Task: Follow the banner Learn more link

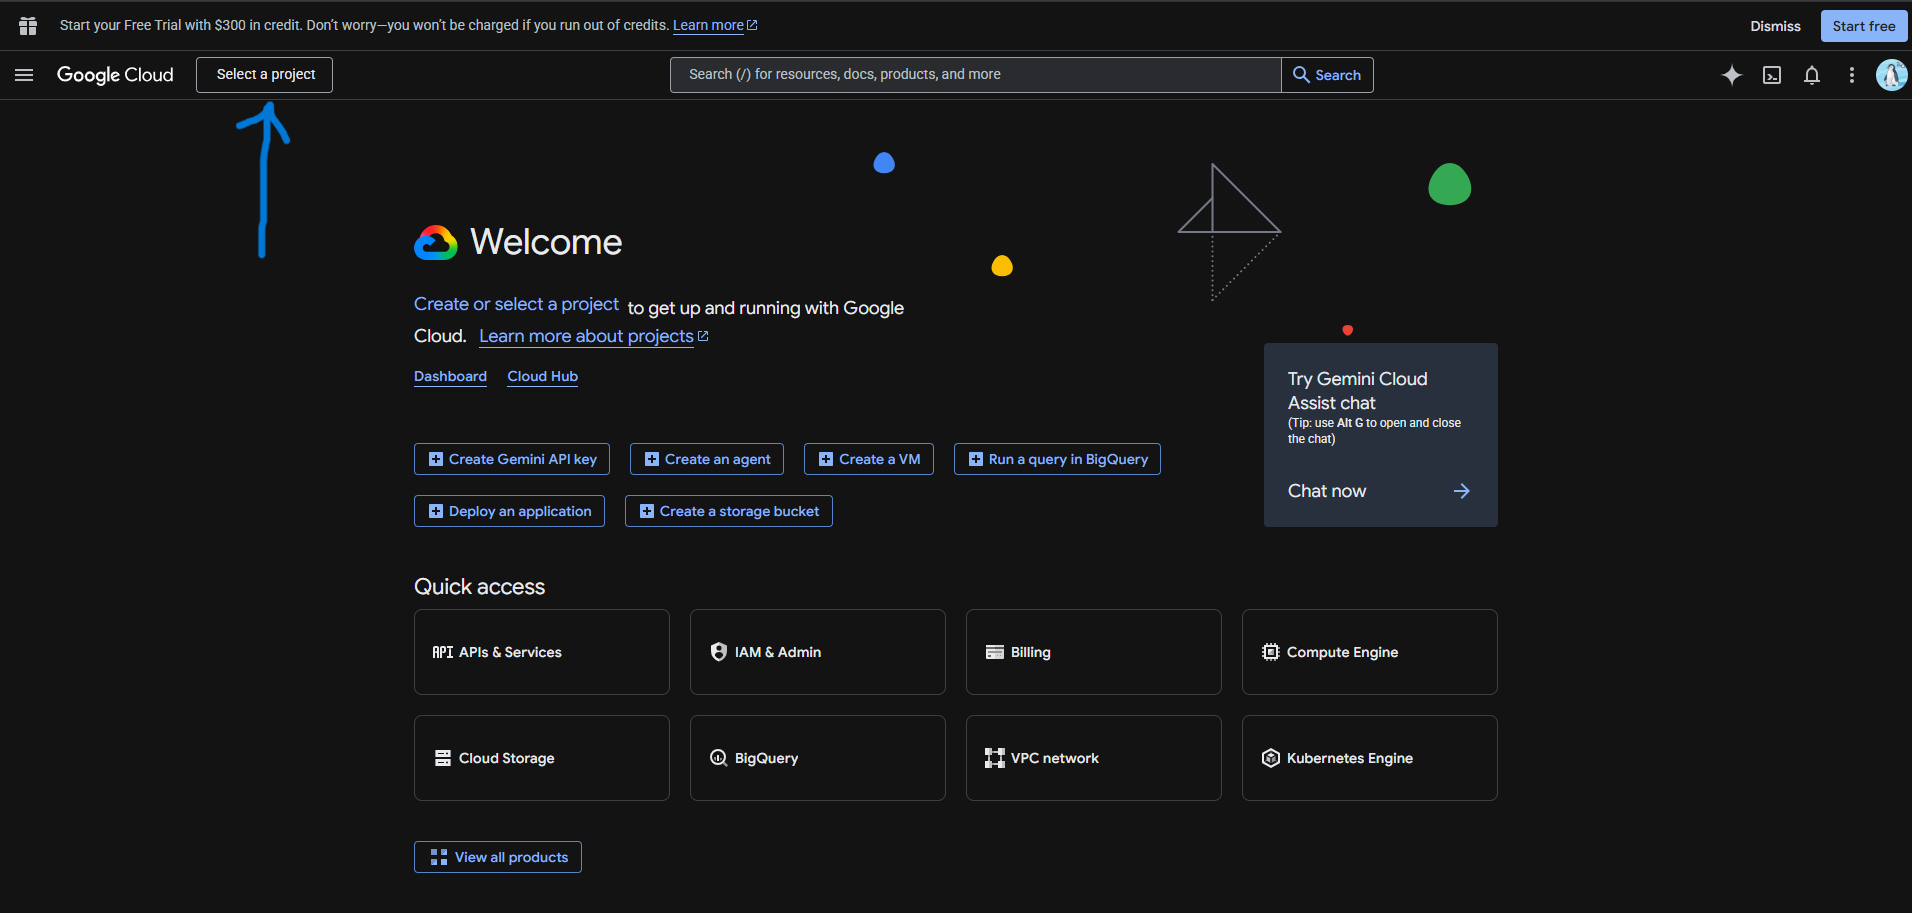Action: 715,25
